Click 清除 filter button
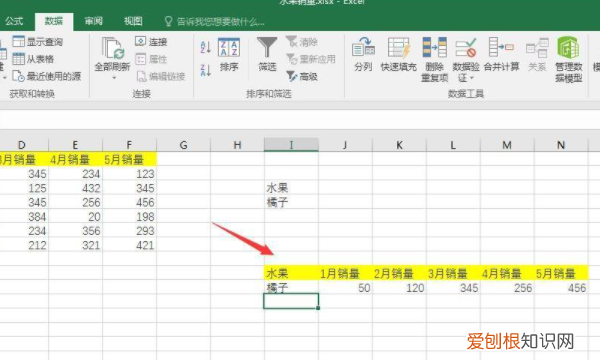 (302, 42)
